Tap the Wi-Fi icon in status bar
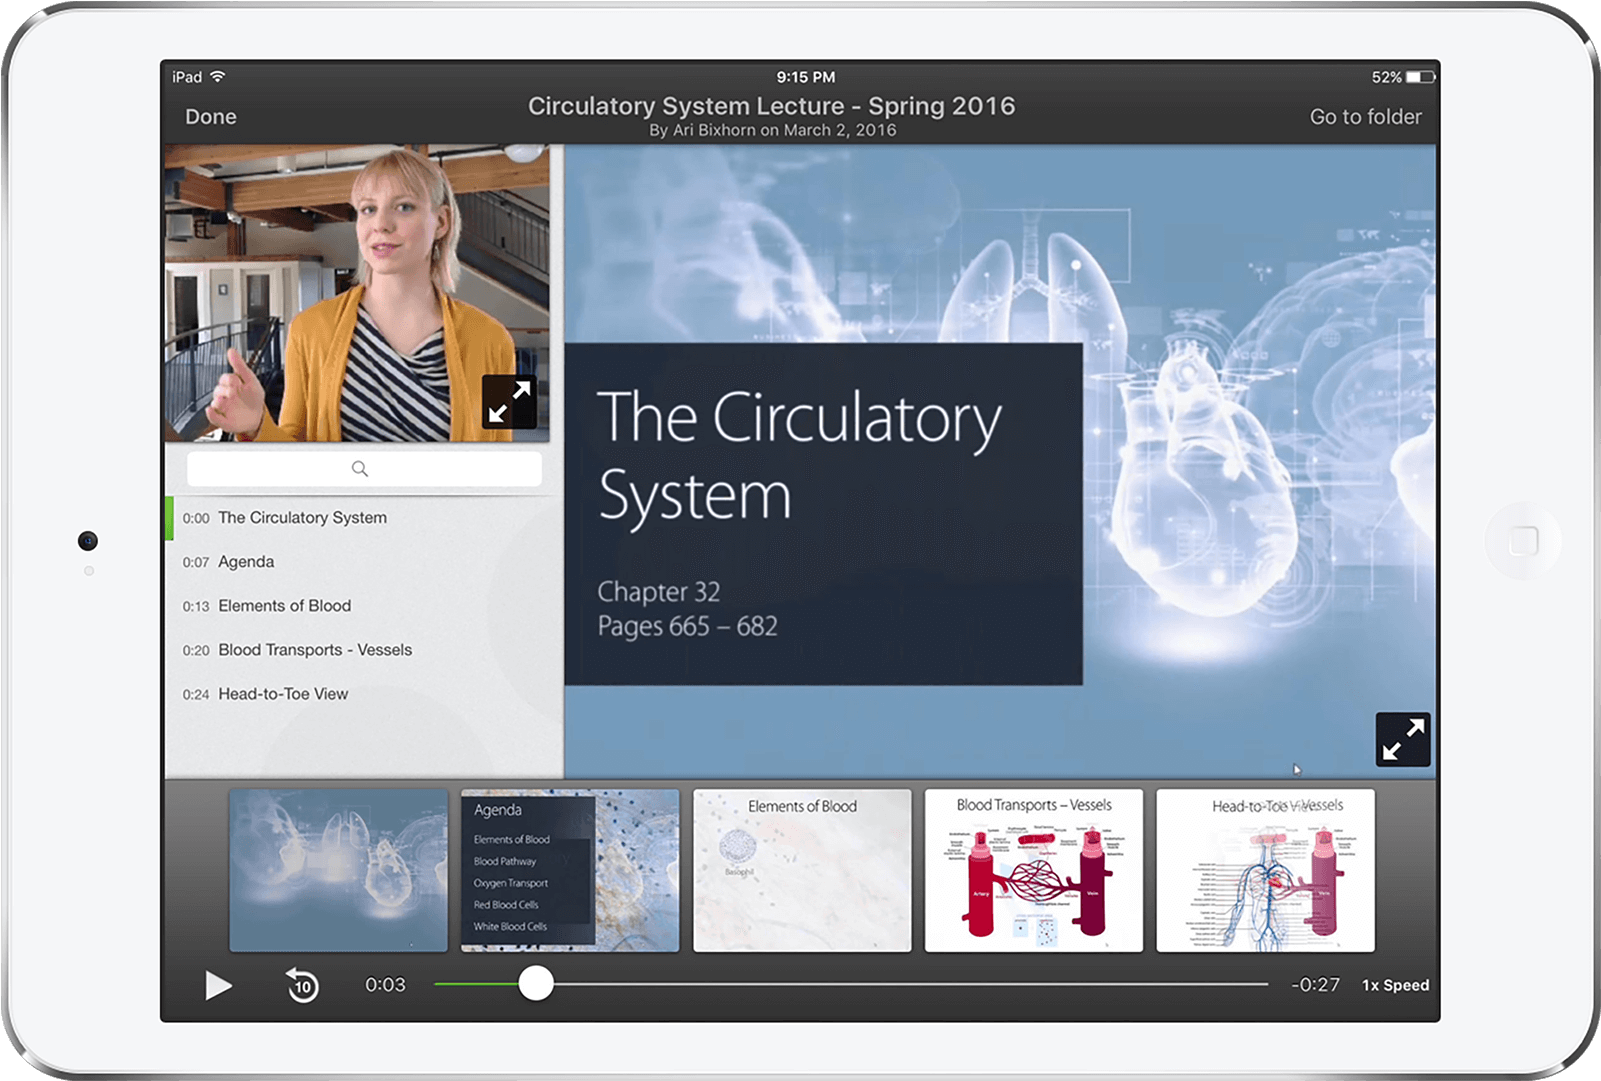Viewport: 1601px width, 1081px height. [x=218, y=77]
